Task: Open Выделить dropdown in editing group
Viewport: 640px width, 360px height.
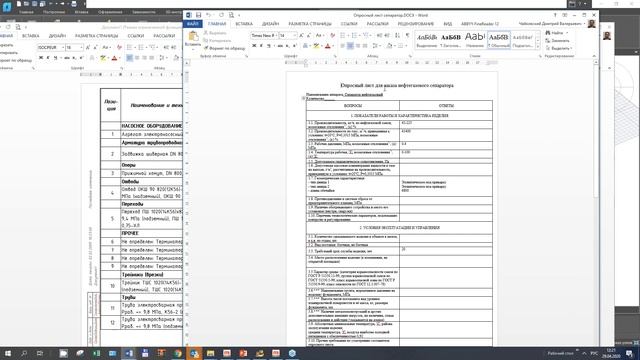Action: coord(558,48)
